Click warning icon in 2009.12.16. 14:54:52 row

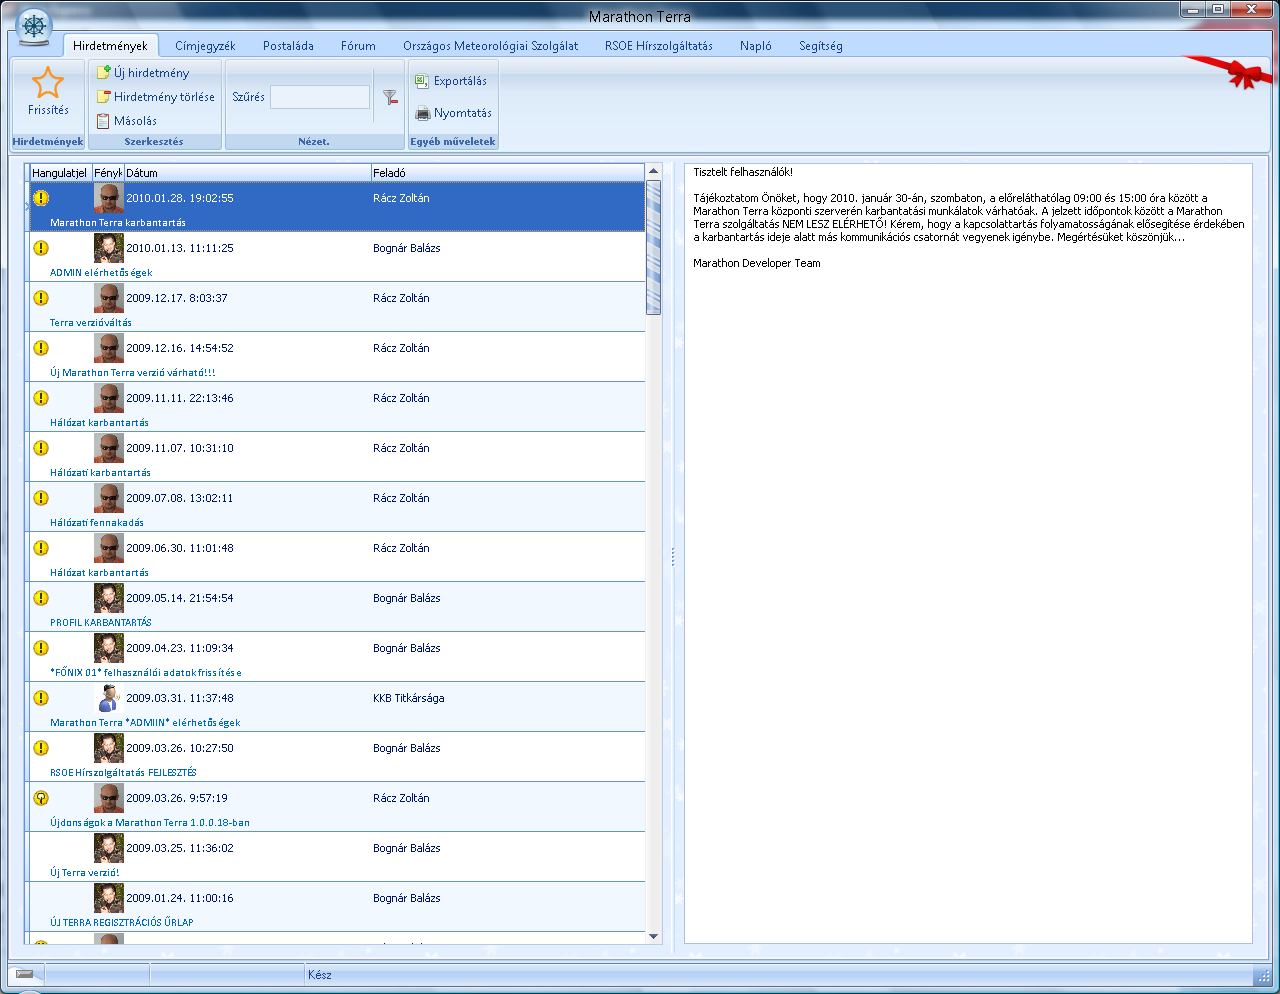(x=41, y=348)
